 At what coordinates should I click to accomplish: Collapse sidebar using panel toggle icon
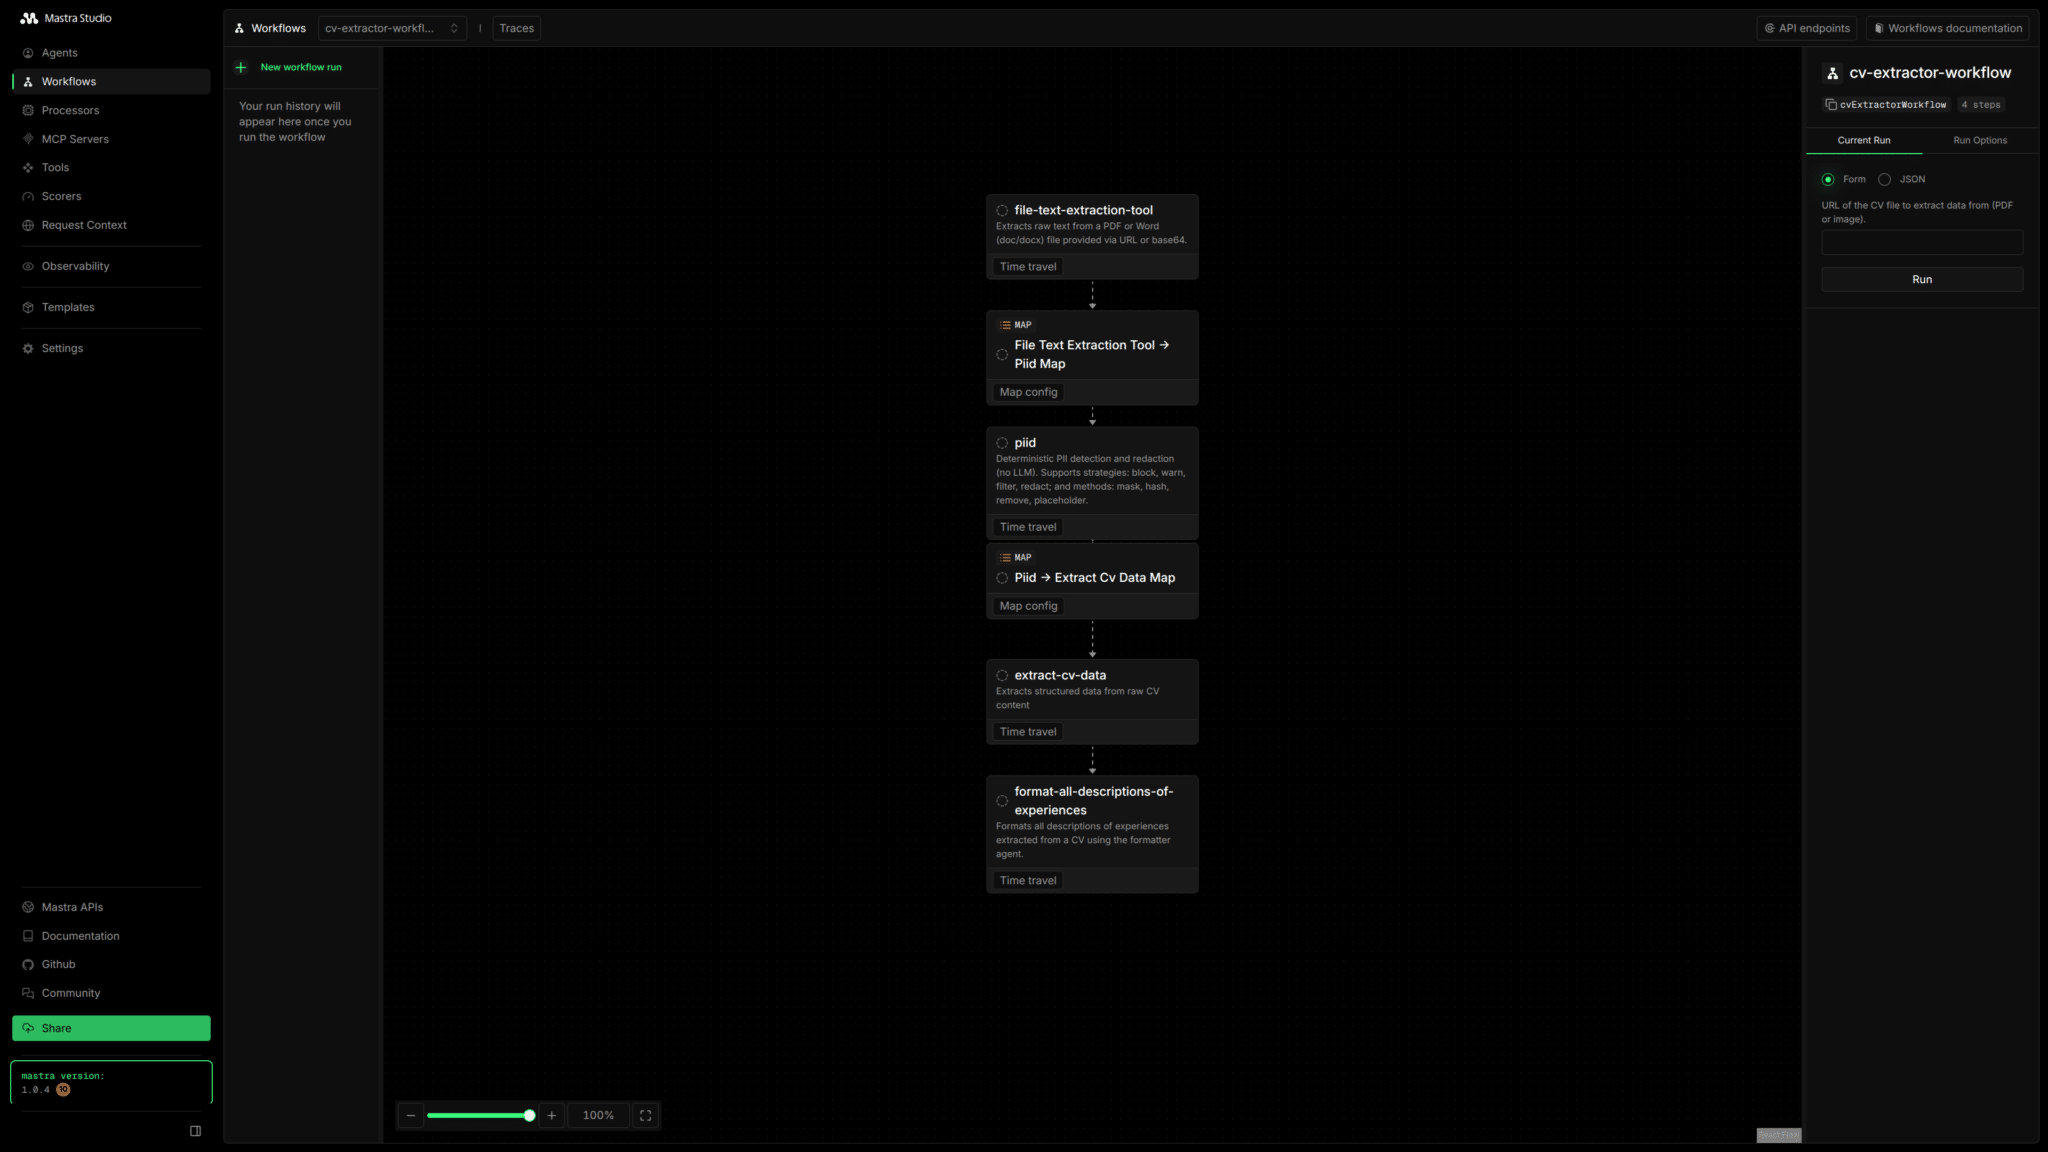point(196,1131)
